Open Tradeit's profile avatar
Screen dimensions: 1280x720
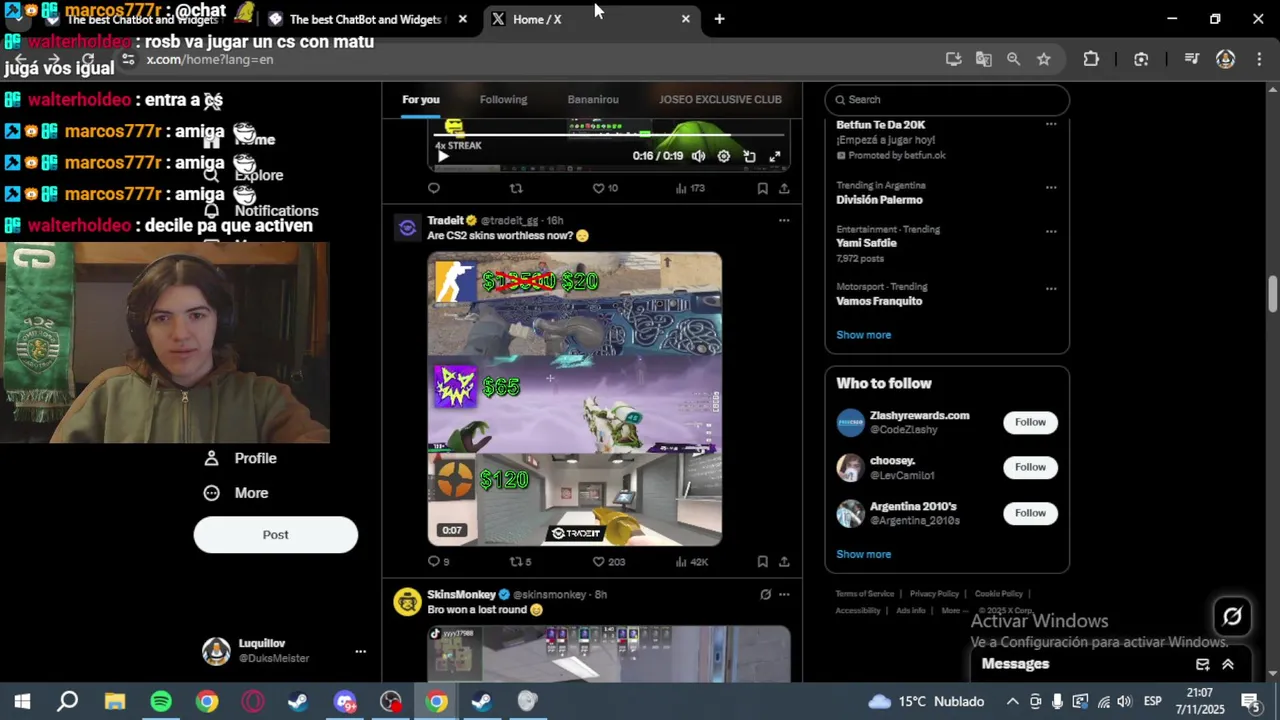click(x=407, y=228)
